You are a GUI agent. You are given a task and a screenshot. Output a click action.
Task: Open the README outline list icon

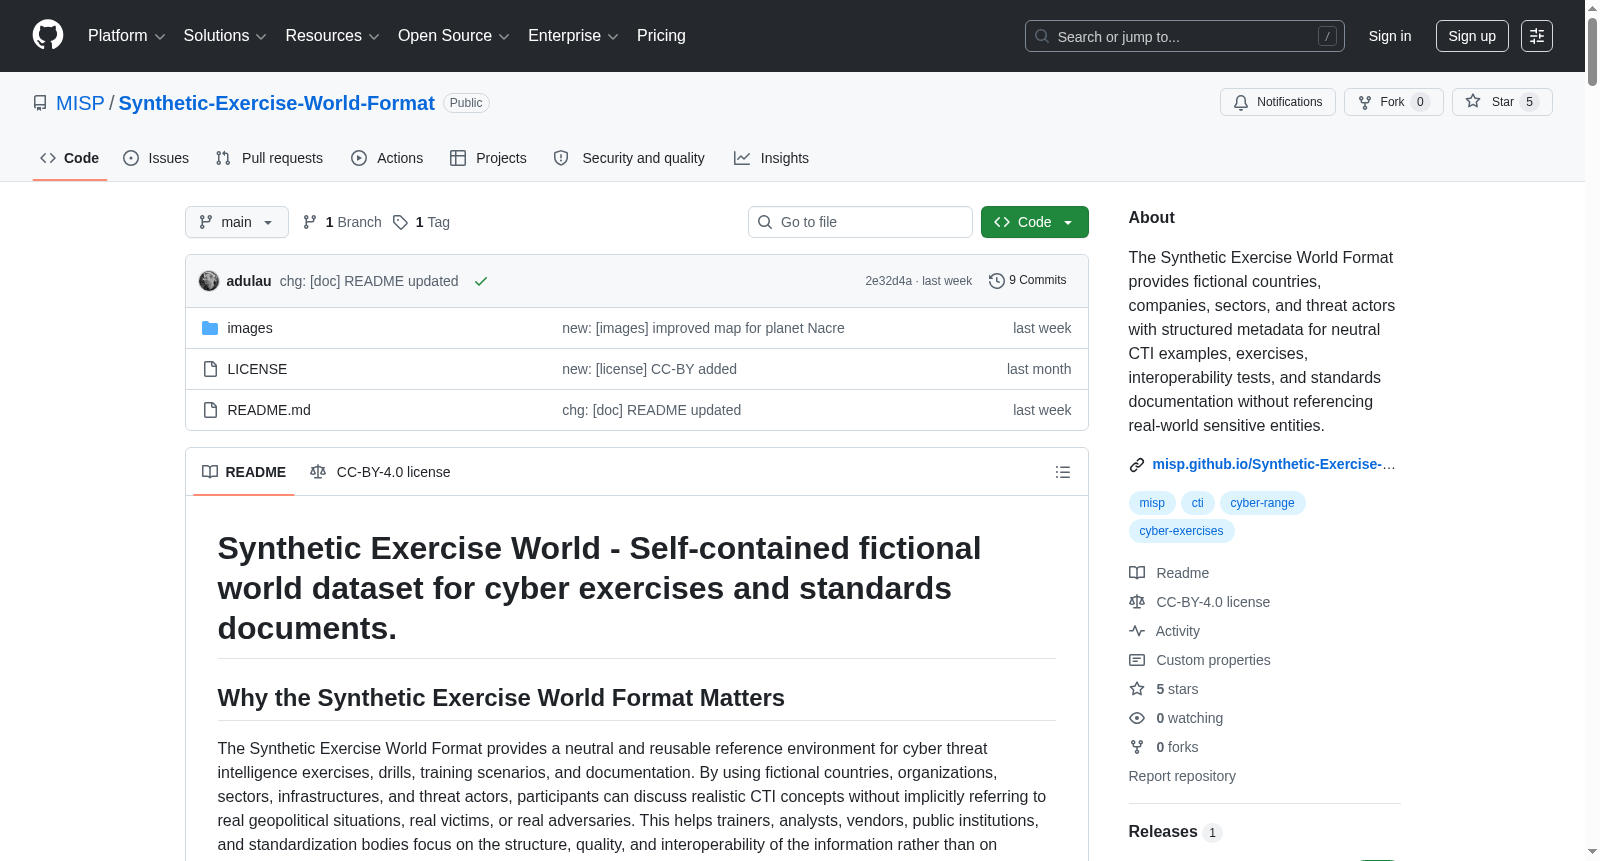[1063, 472]
